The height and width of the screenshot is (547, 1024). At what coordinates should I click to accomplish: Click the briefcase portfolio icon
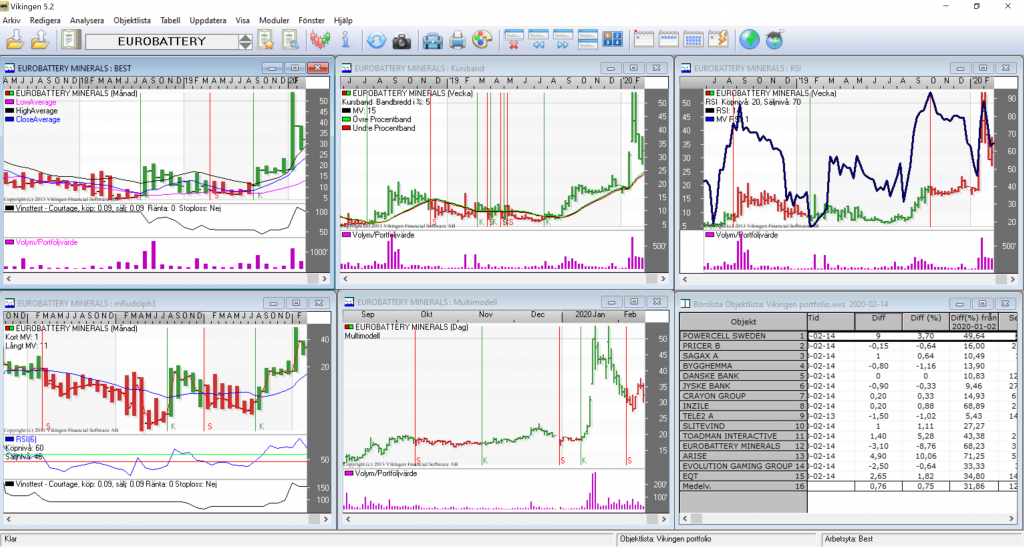tap(432, 41)
